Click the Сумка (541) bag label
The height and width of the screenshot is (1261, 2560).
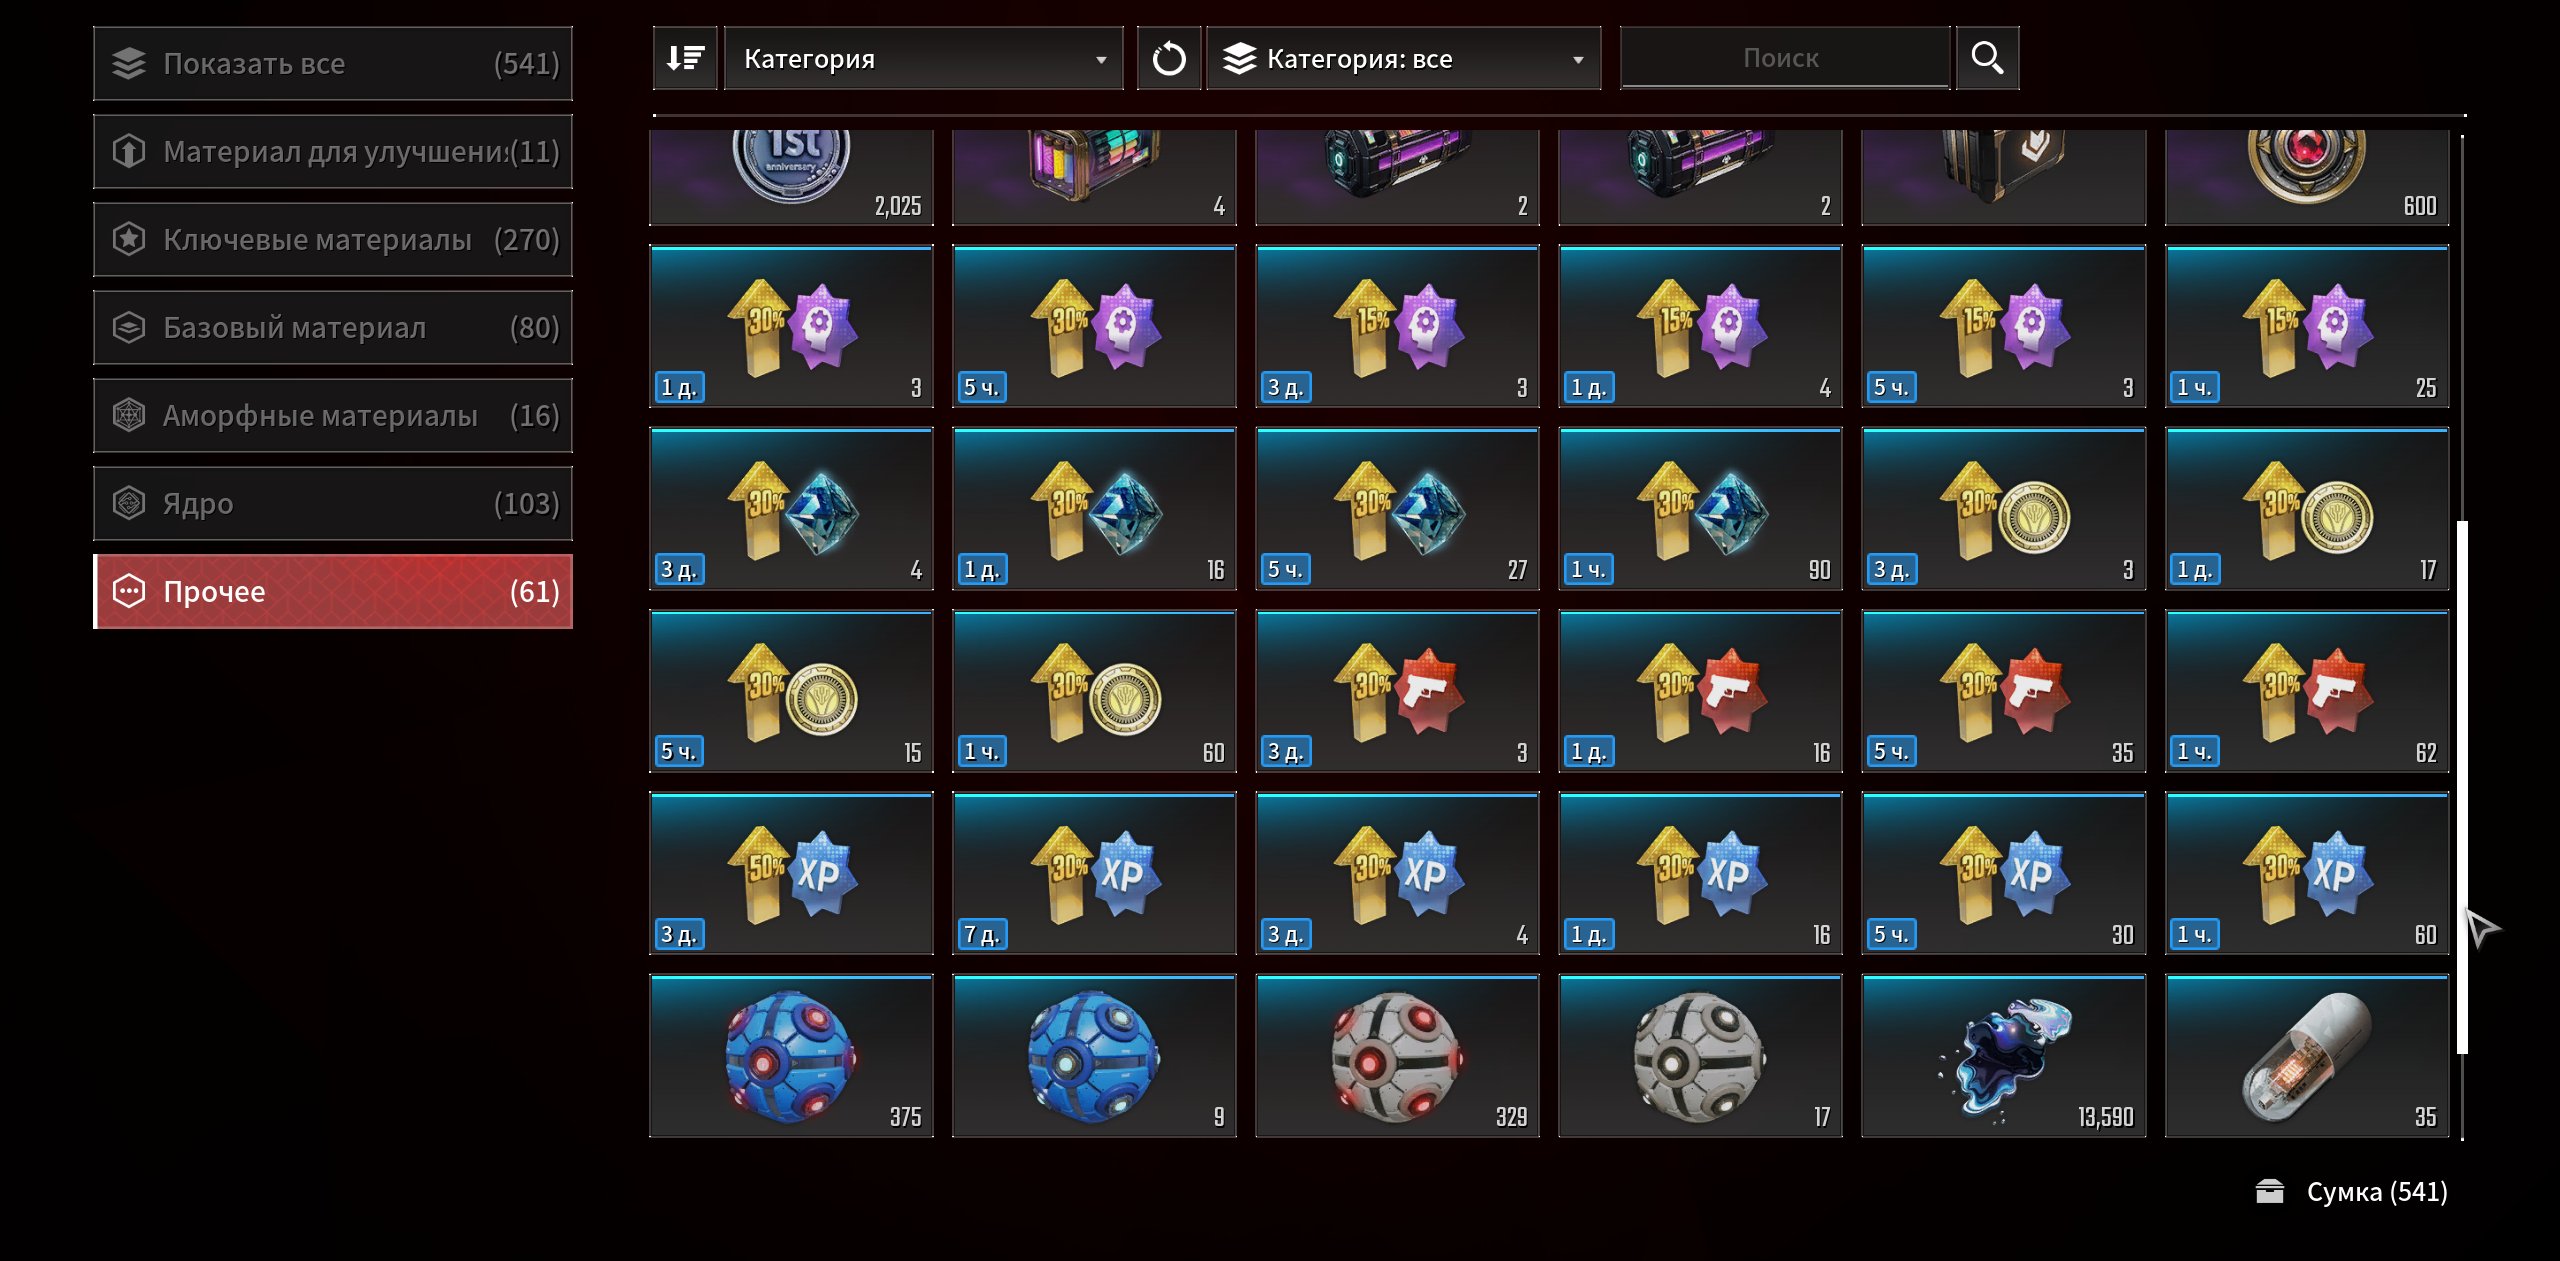[x=2376, y=1192]
